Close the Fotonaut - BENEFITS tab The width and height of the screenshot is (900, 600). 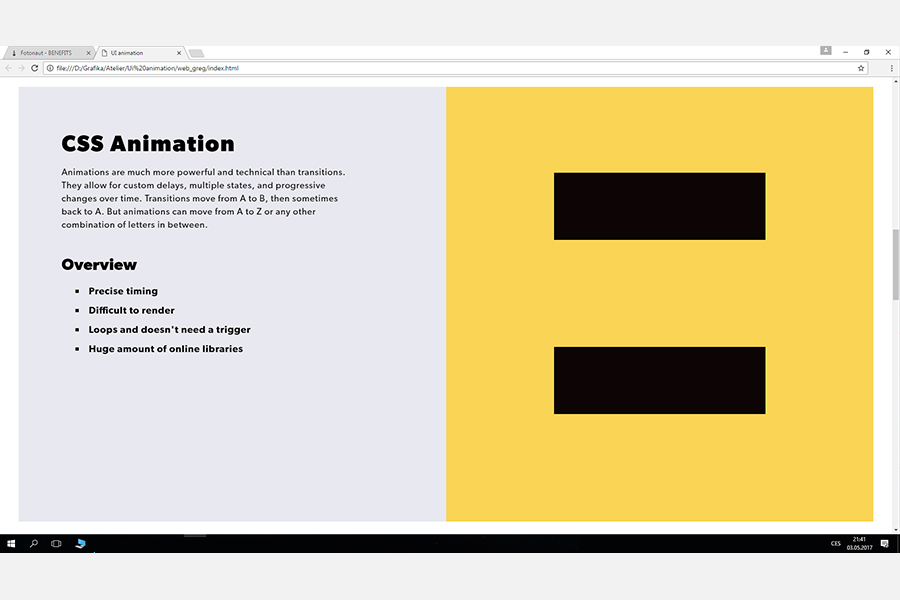tap(89, 53)
